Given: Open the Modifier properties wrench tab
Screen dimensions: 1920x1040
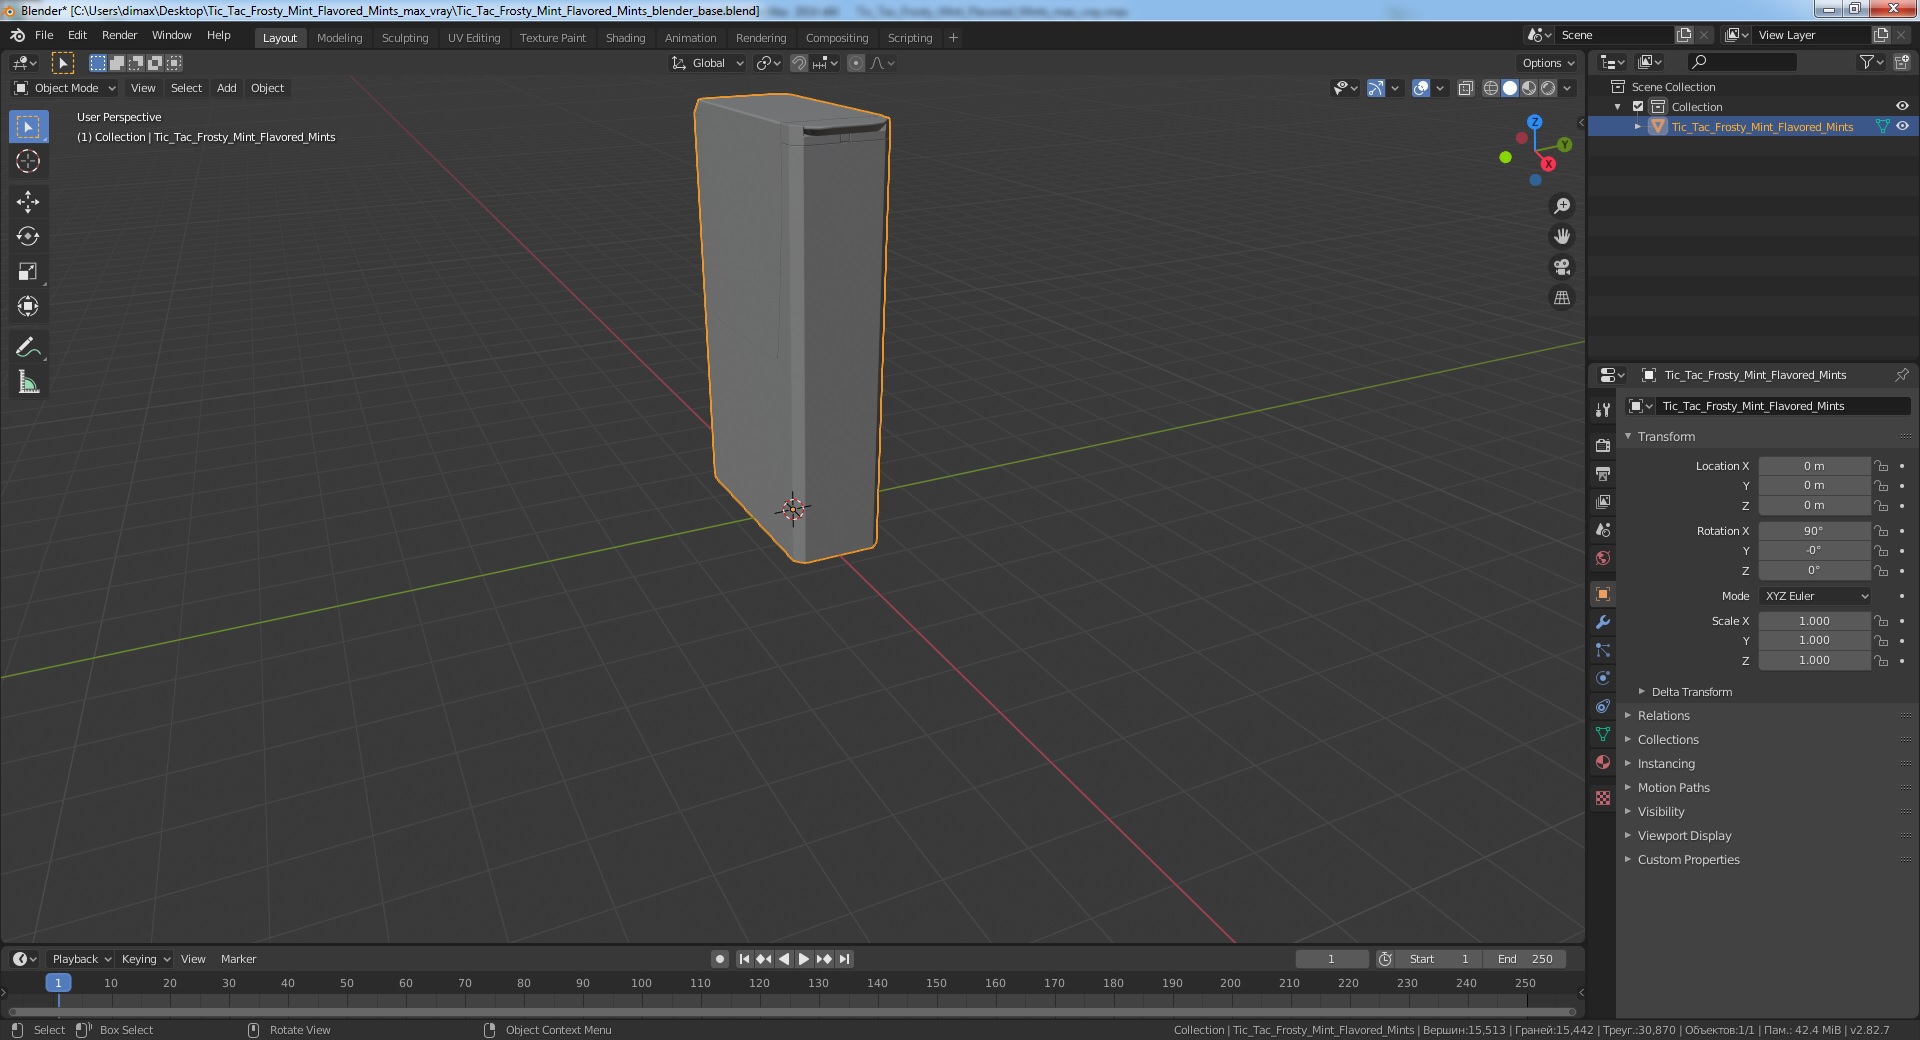Looking at the screenshot, I should tap(1603, 622).
